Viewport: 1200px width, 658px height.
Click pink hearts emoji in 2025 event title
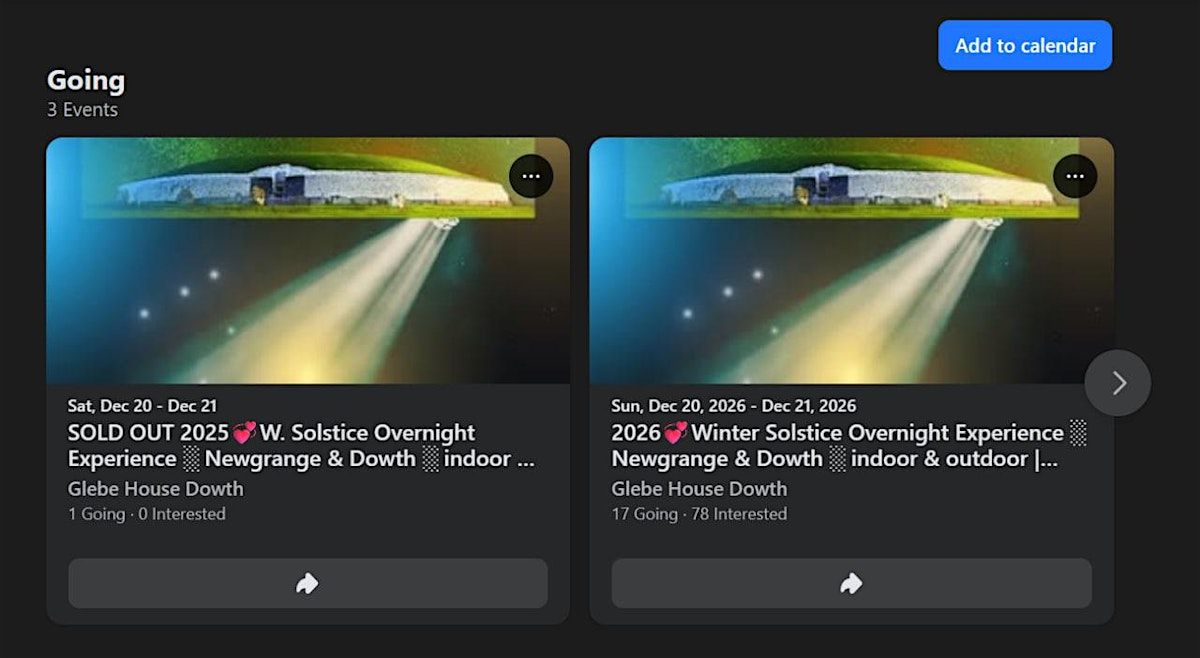coord(244,433)
